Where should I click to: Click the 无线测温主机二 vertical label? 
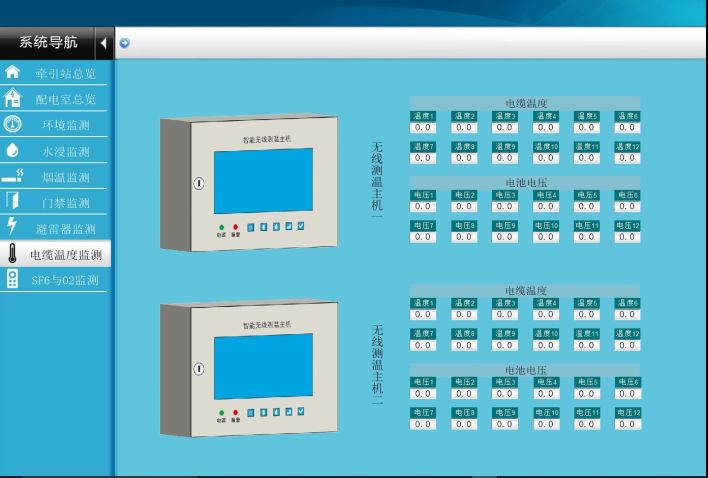click(x=377, y=364)
